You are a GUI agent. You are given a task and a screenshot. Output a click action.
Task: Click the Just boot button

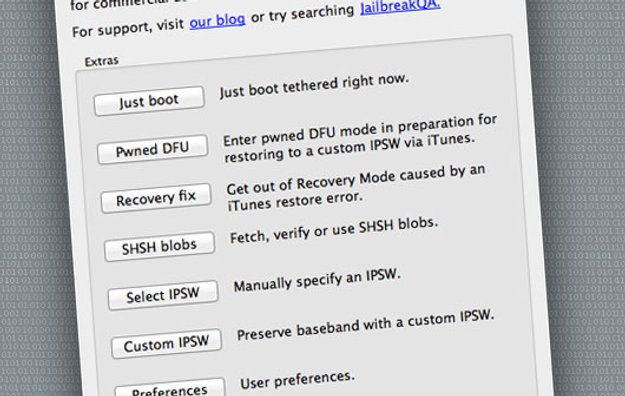pos(149,101)
